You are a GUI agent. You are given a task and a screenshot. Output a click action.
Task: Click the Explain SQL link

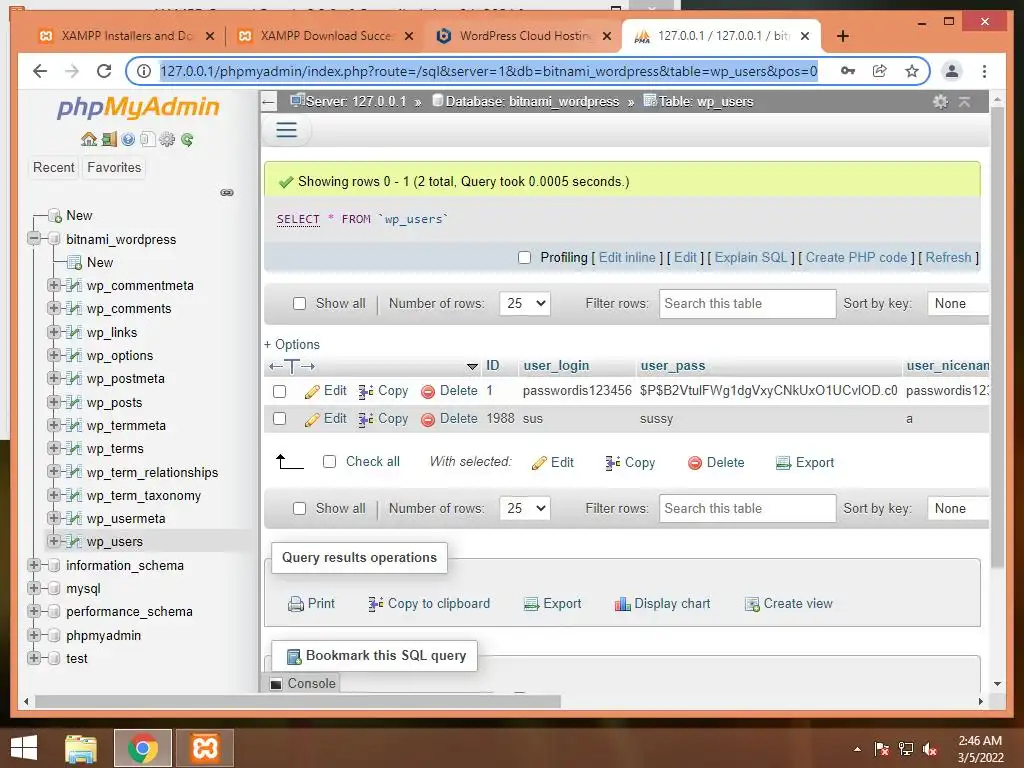(751, 257)
